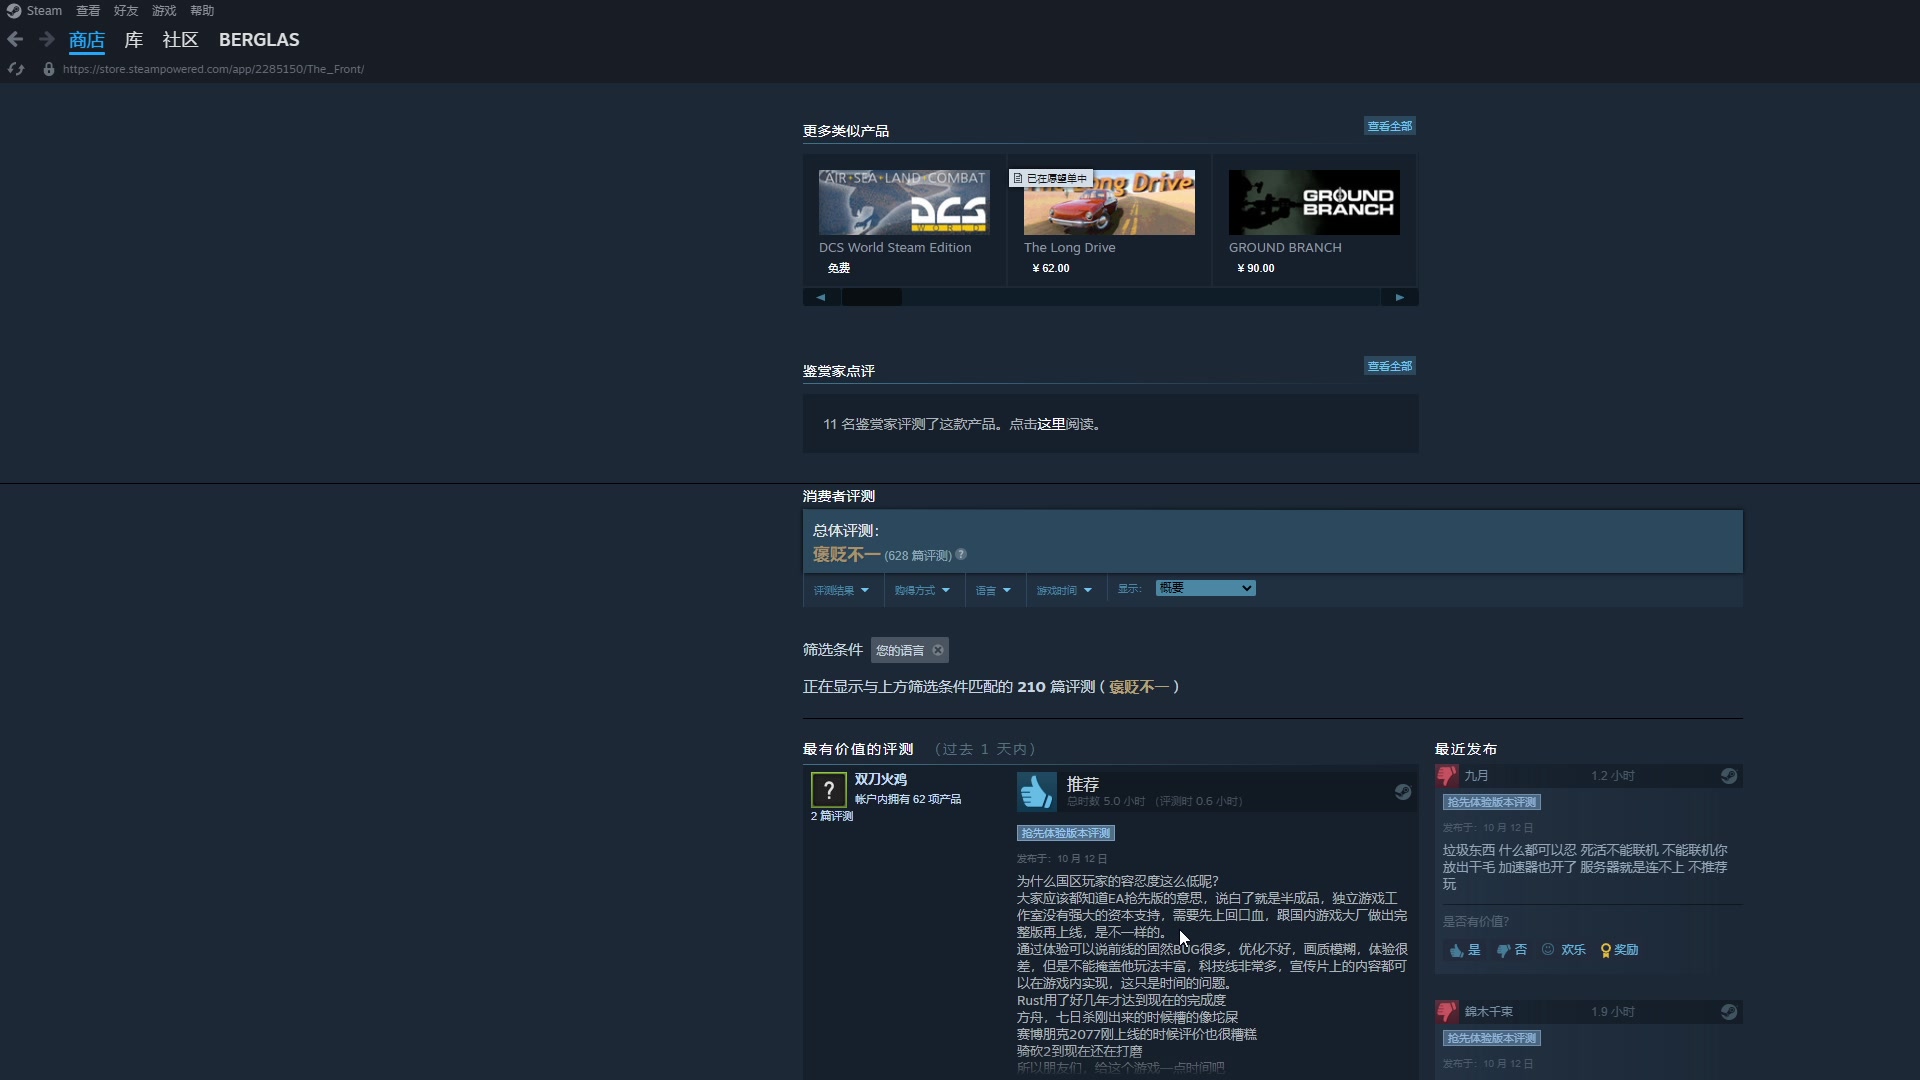Image resolution: width=1920 pixels, height=1080 pixels.
Task: Open the 评测结果 filter dropdown
Action: (x=840, y=590)
